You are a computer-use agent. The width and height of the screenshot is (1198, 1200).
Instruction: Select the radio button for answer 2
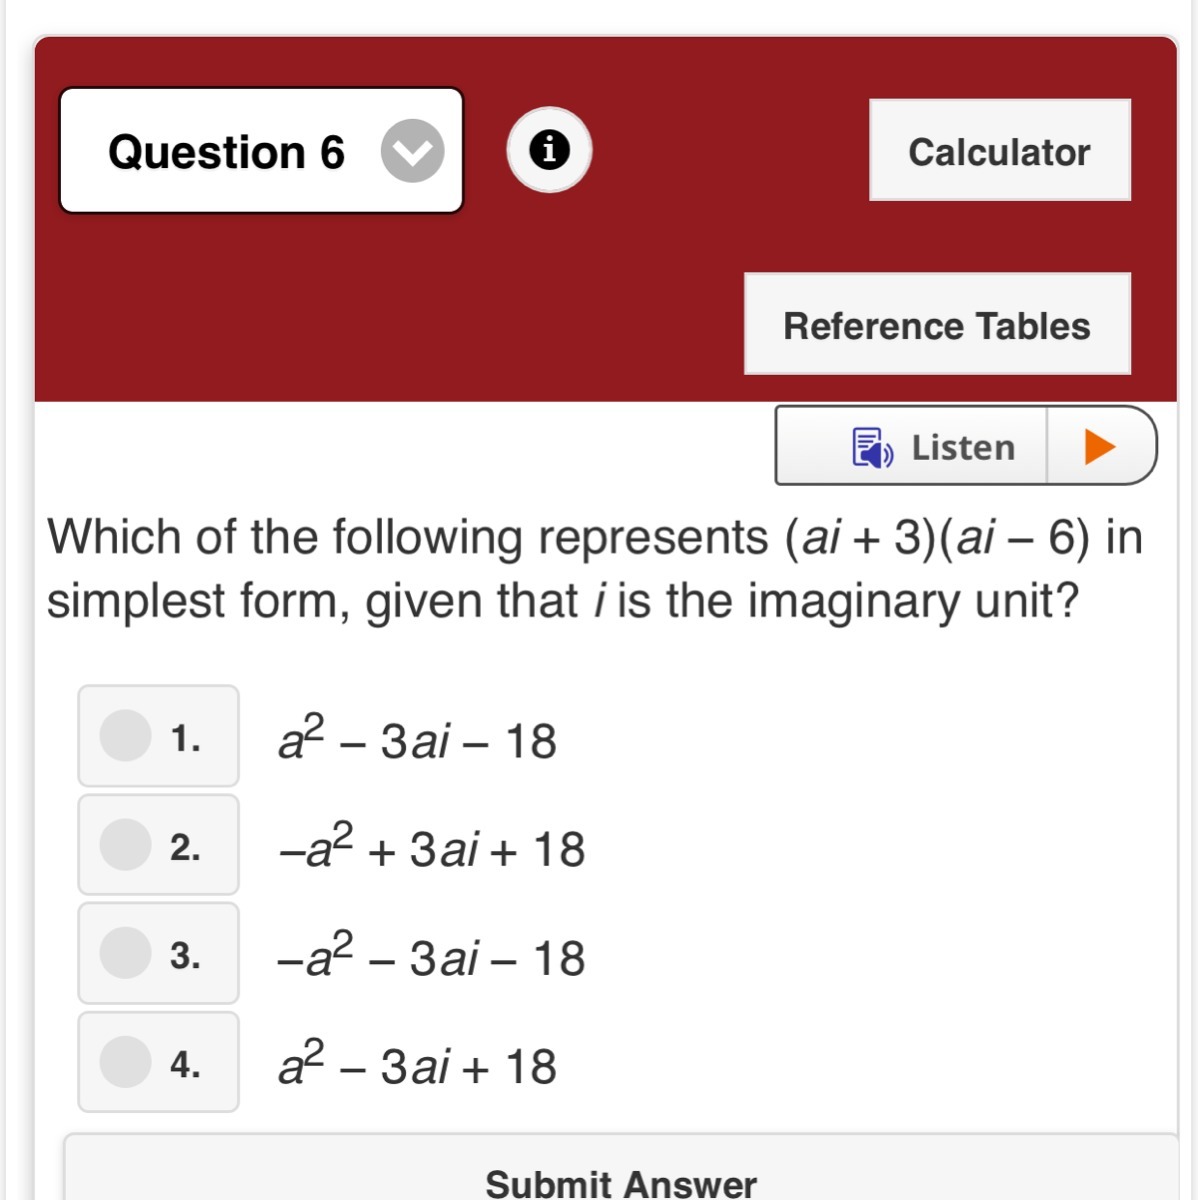126,844
